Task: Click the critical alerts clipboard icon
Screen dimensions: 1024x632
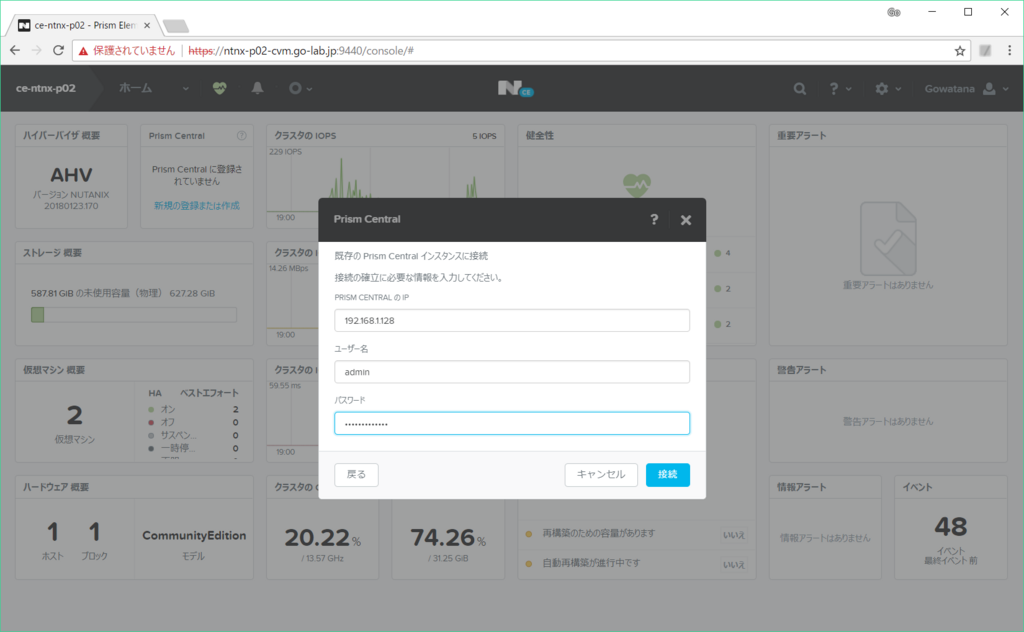Action: coord(888,238)
